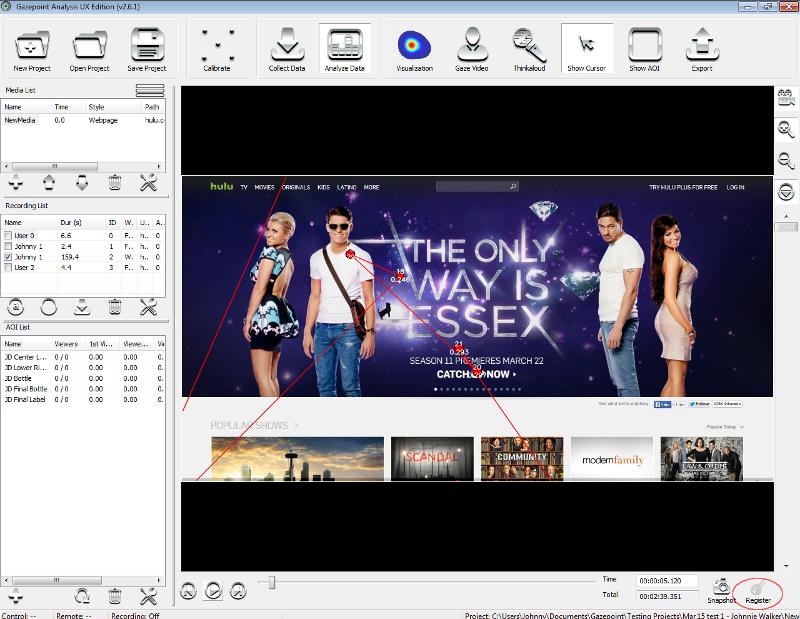
Task: Click the Style column header in Media List
Action: pyautogui.click(x=113, y=107)
